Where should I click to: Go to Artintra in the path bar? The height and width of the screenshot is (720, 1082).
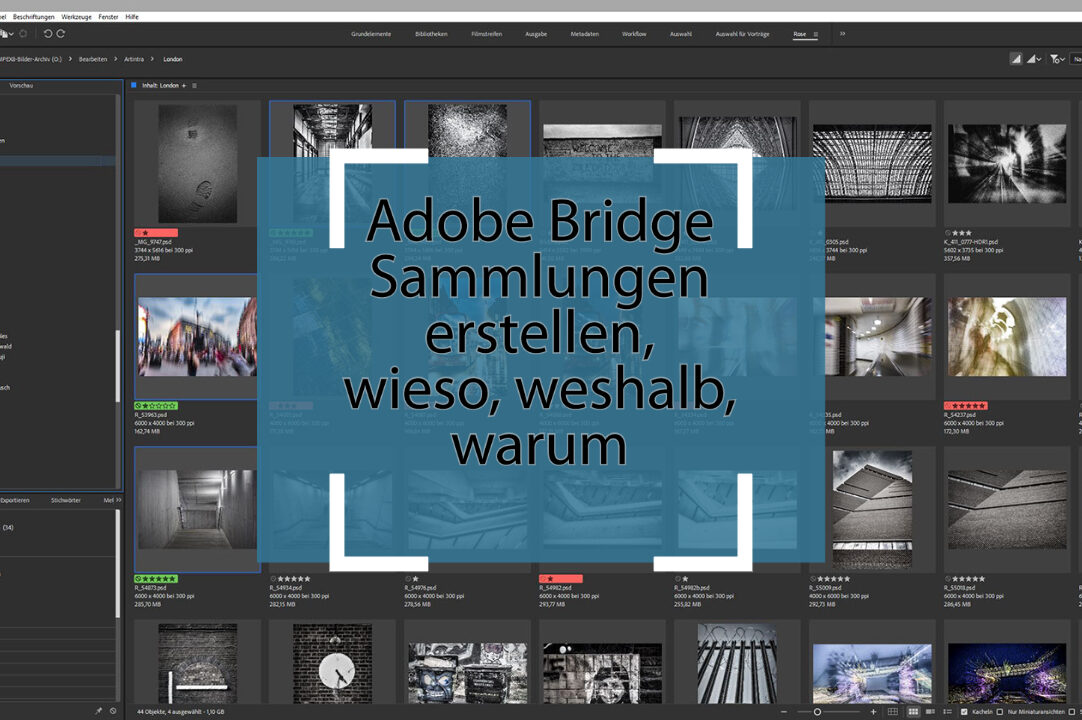pos(134,59)
